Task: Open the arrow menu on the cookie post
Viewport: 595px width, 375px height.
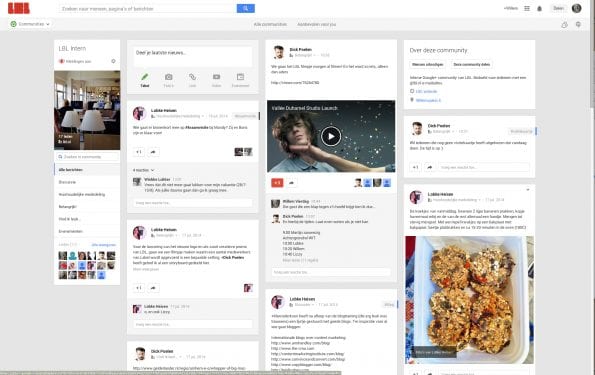Action: (528, 189)
